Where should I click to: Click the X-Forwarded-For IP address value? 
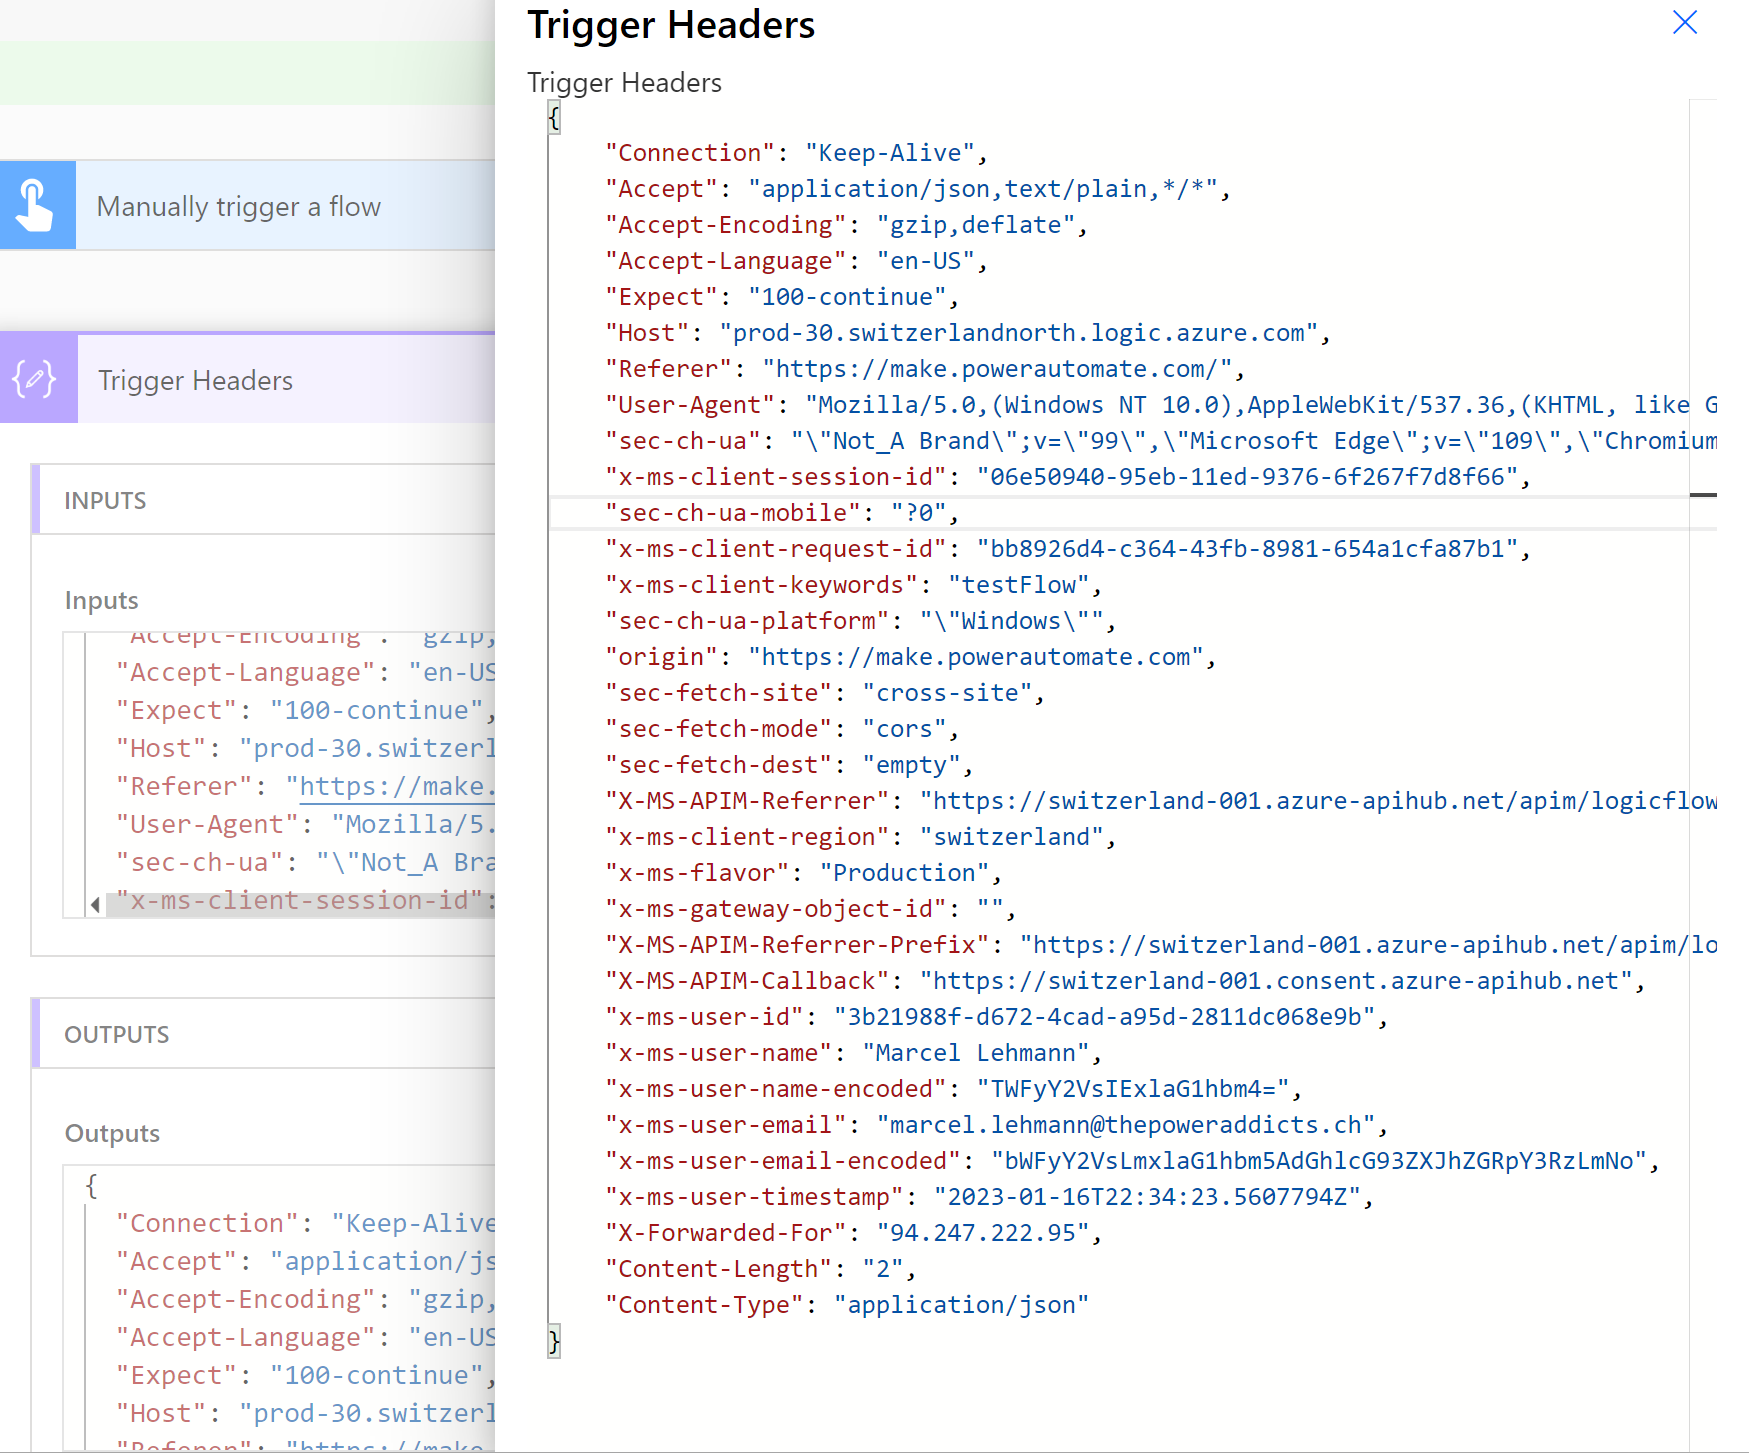pos(983,1233)
